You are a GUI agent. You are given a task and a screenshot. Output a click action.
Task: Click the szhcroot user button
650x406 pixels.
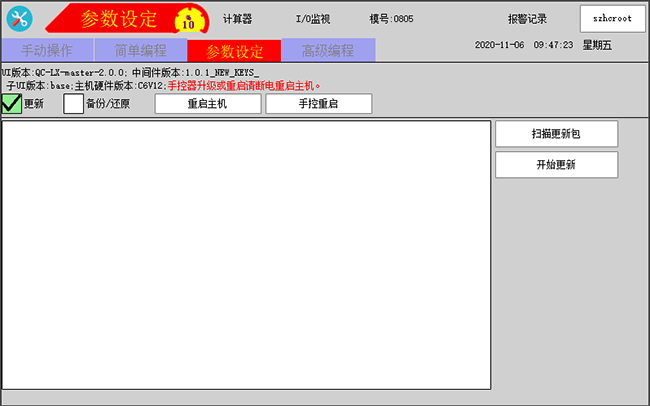pos(612,19)
